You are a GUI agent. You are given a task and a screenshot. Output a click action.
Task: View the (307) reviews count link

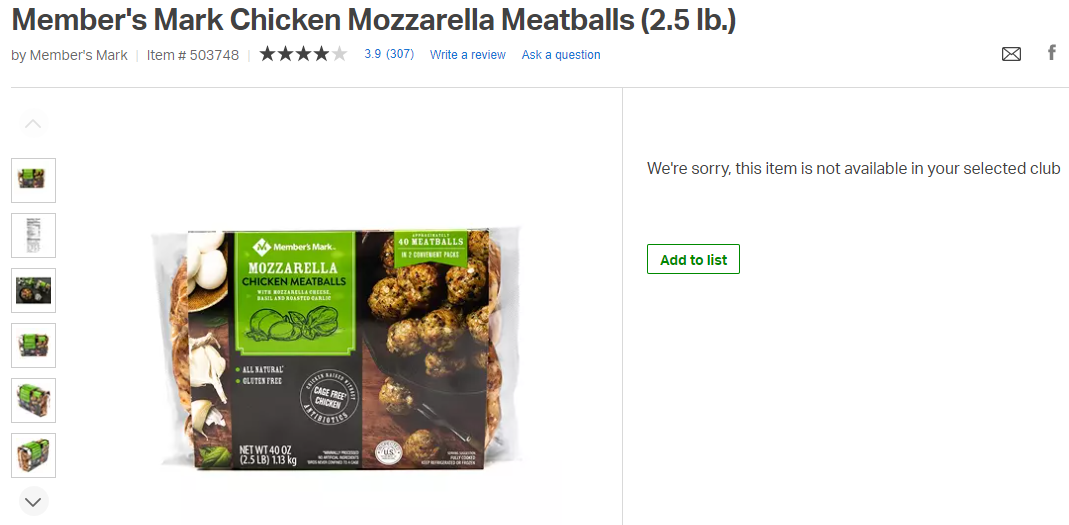tap(400, 54)
